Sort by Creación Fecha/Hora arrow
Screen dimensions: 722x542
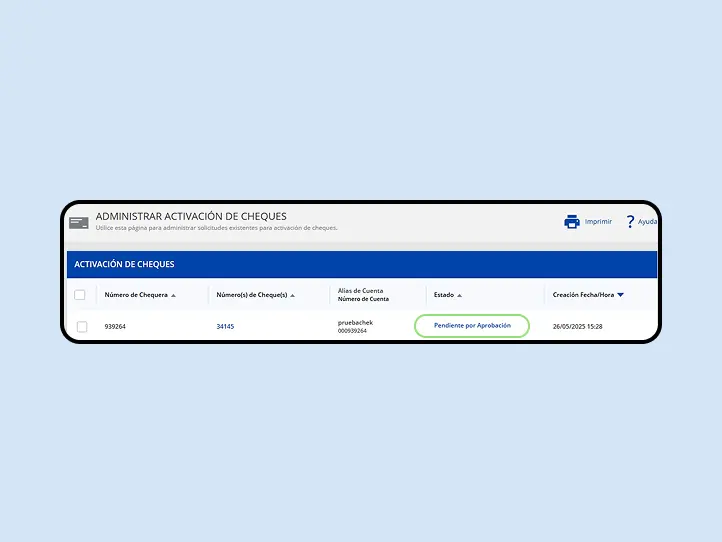click(x=620, y=295)
